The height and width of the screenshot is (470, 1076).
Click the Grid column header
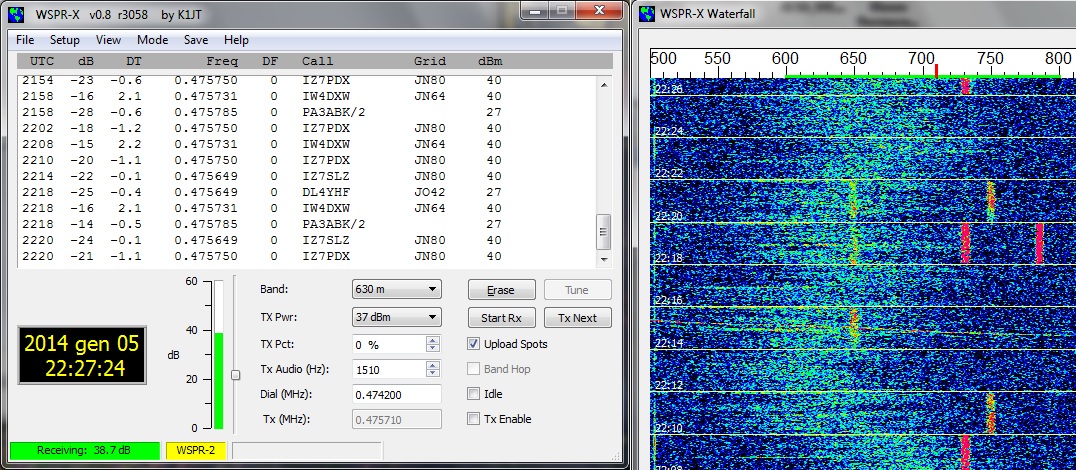coord(430,62)
